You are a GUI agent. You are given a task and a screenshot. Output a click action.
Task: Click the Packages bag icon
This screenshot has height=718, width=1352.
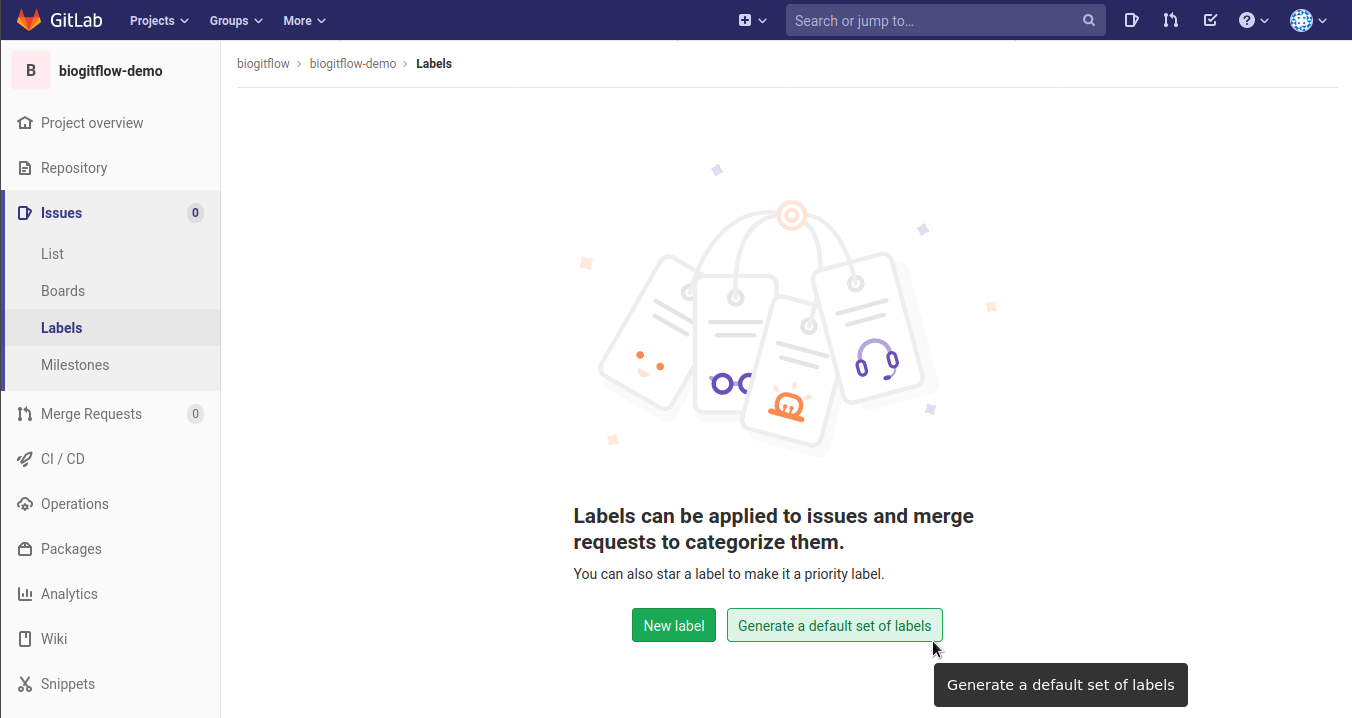(25, 549)
